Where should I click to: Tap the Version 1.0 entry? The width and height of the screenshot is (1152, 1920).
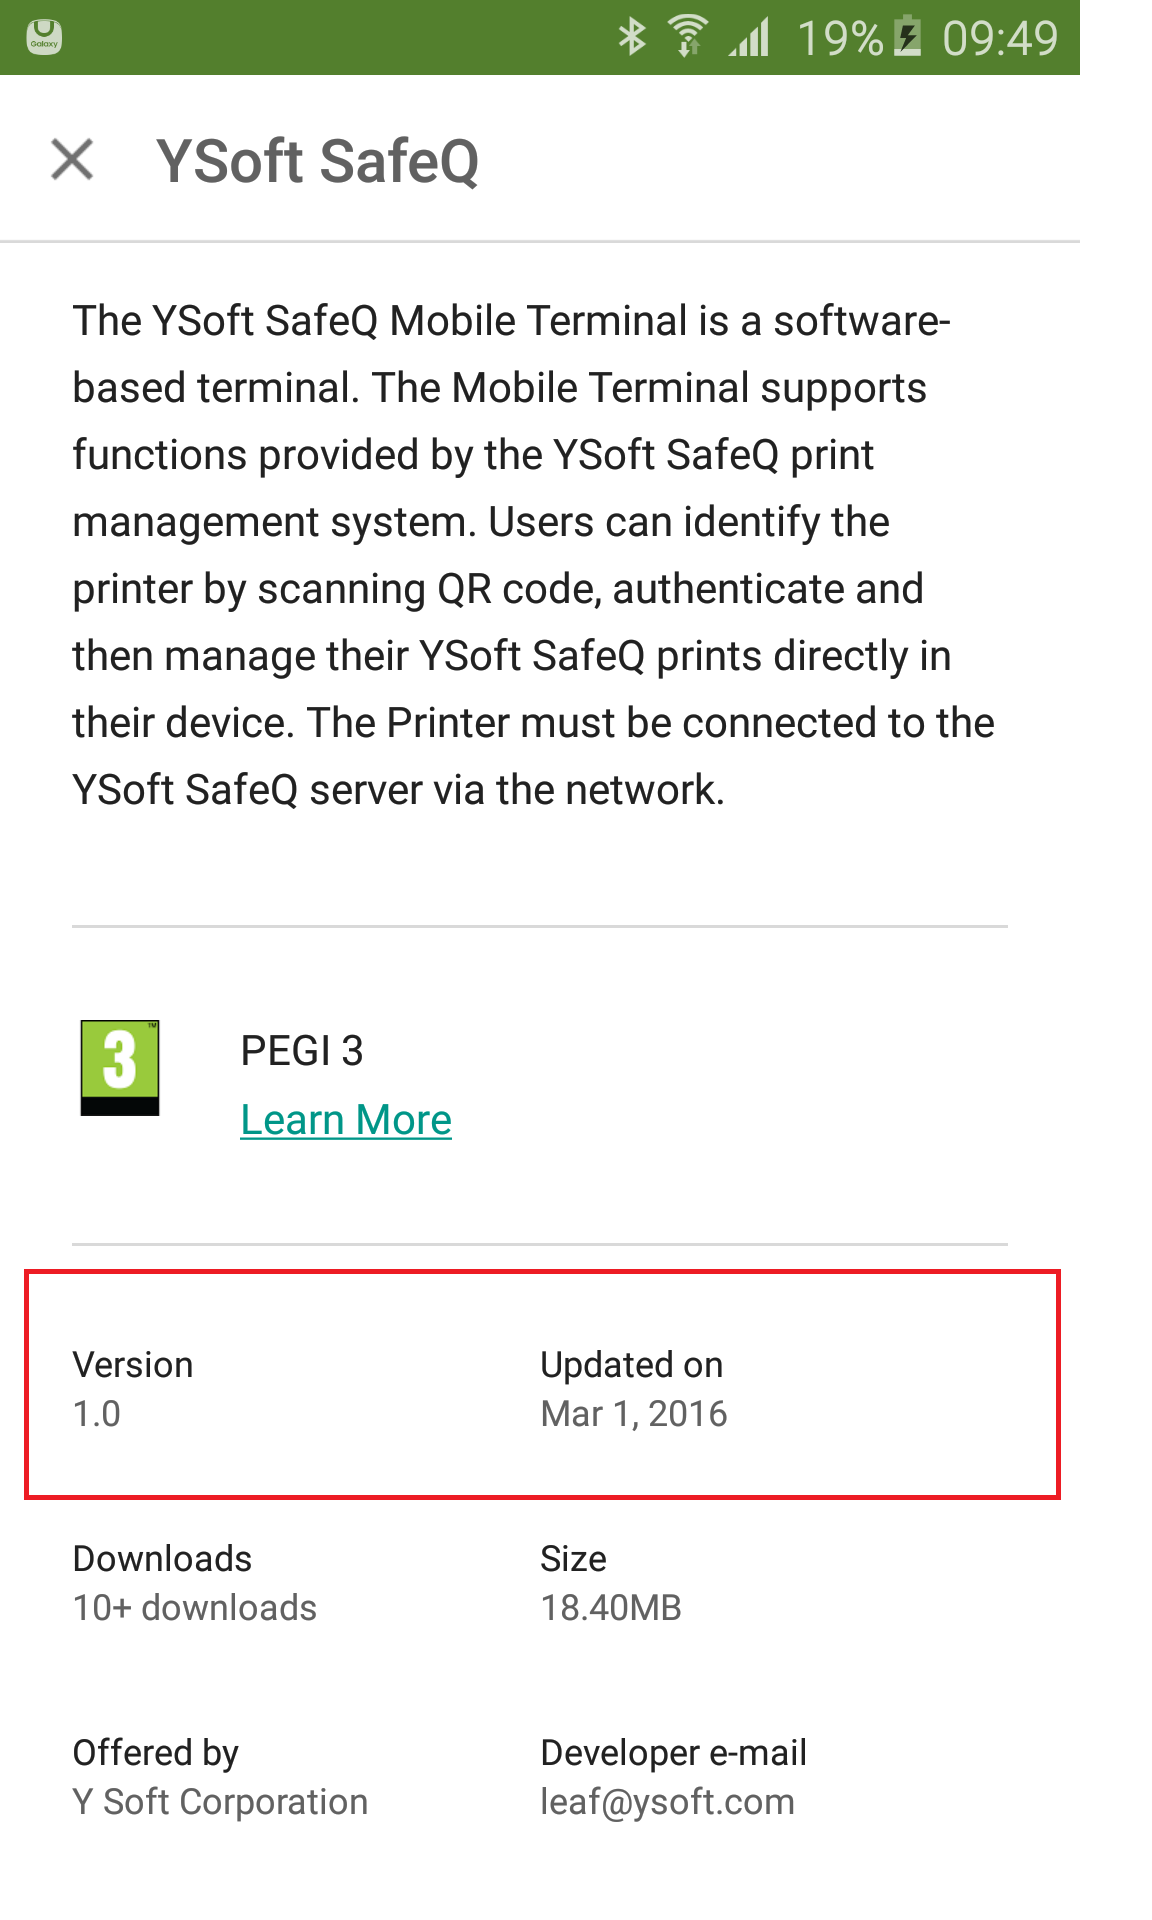(133, 1389)
